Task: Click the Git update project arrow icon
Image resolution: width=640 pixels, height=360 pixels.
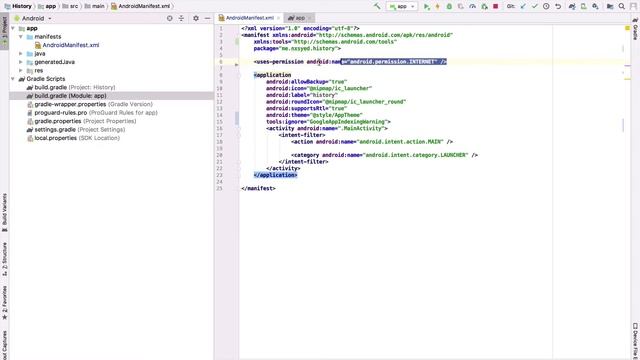Action: (523, 6)
